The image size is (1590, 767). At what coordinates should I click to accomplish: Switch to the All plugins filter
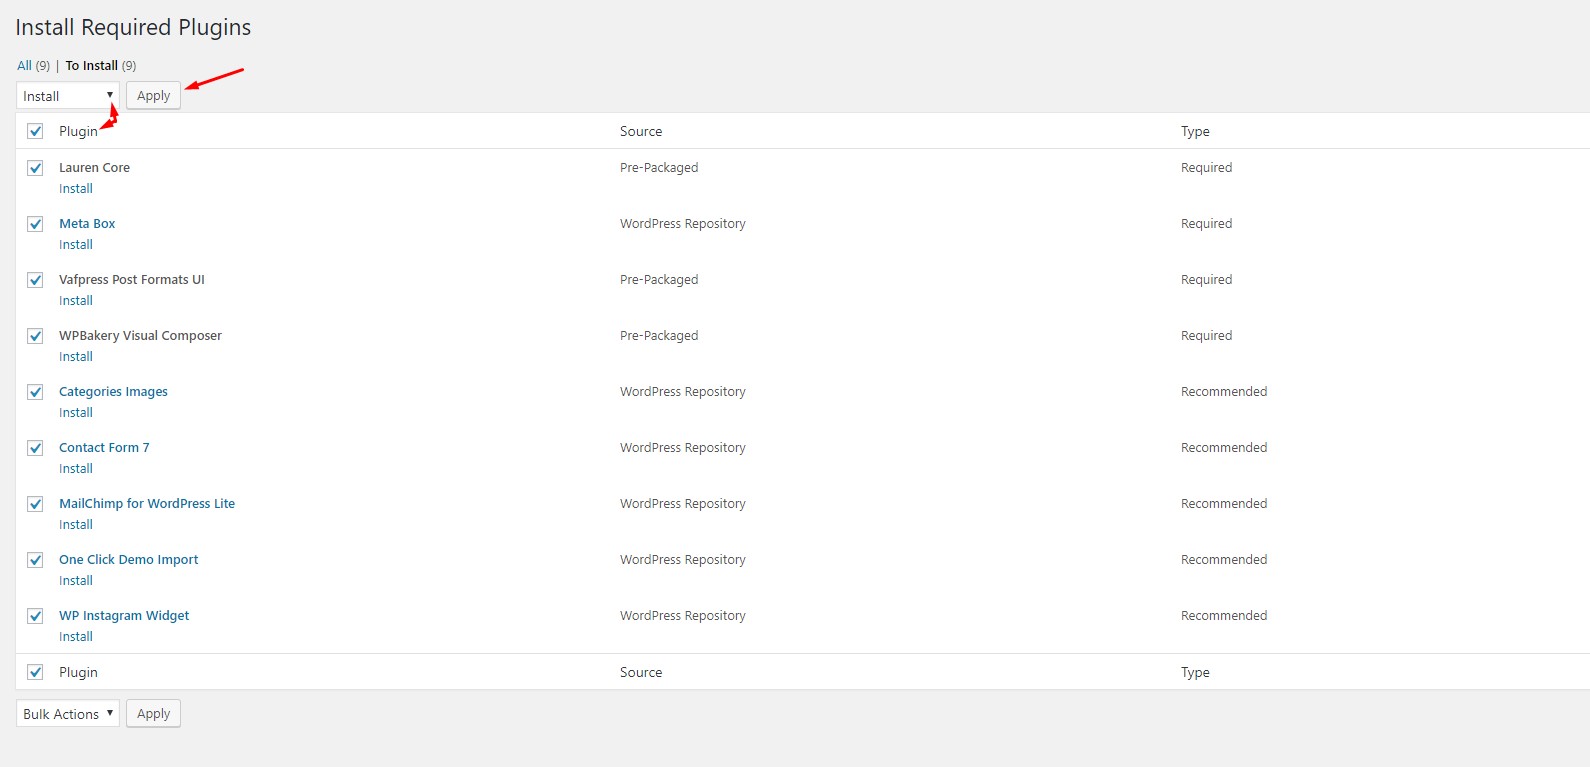24,66
